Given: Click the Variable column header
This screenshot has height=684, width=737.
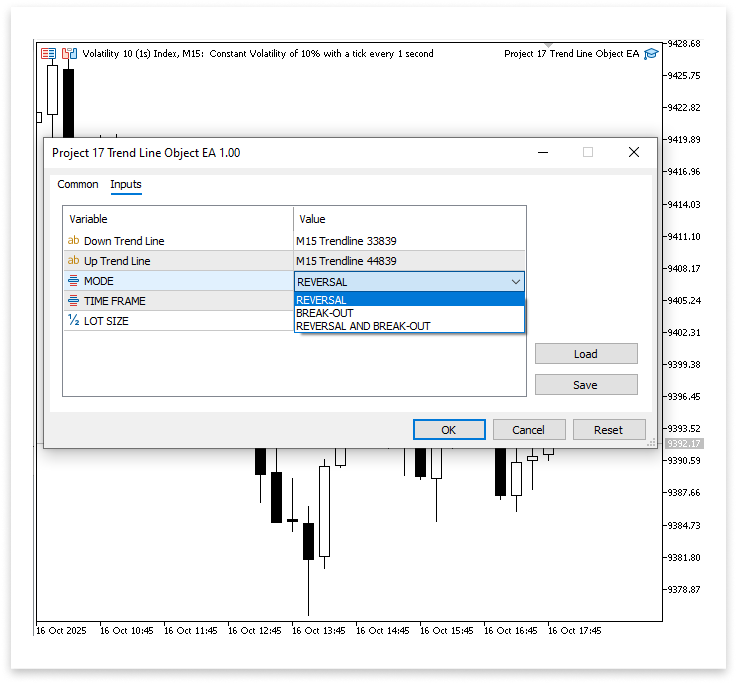Looking at the screenshot, I should 179,219.
